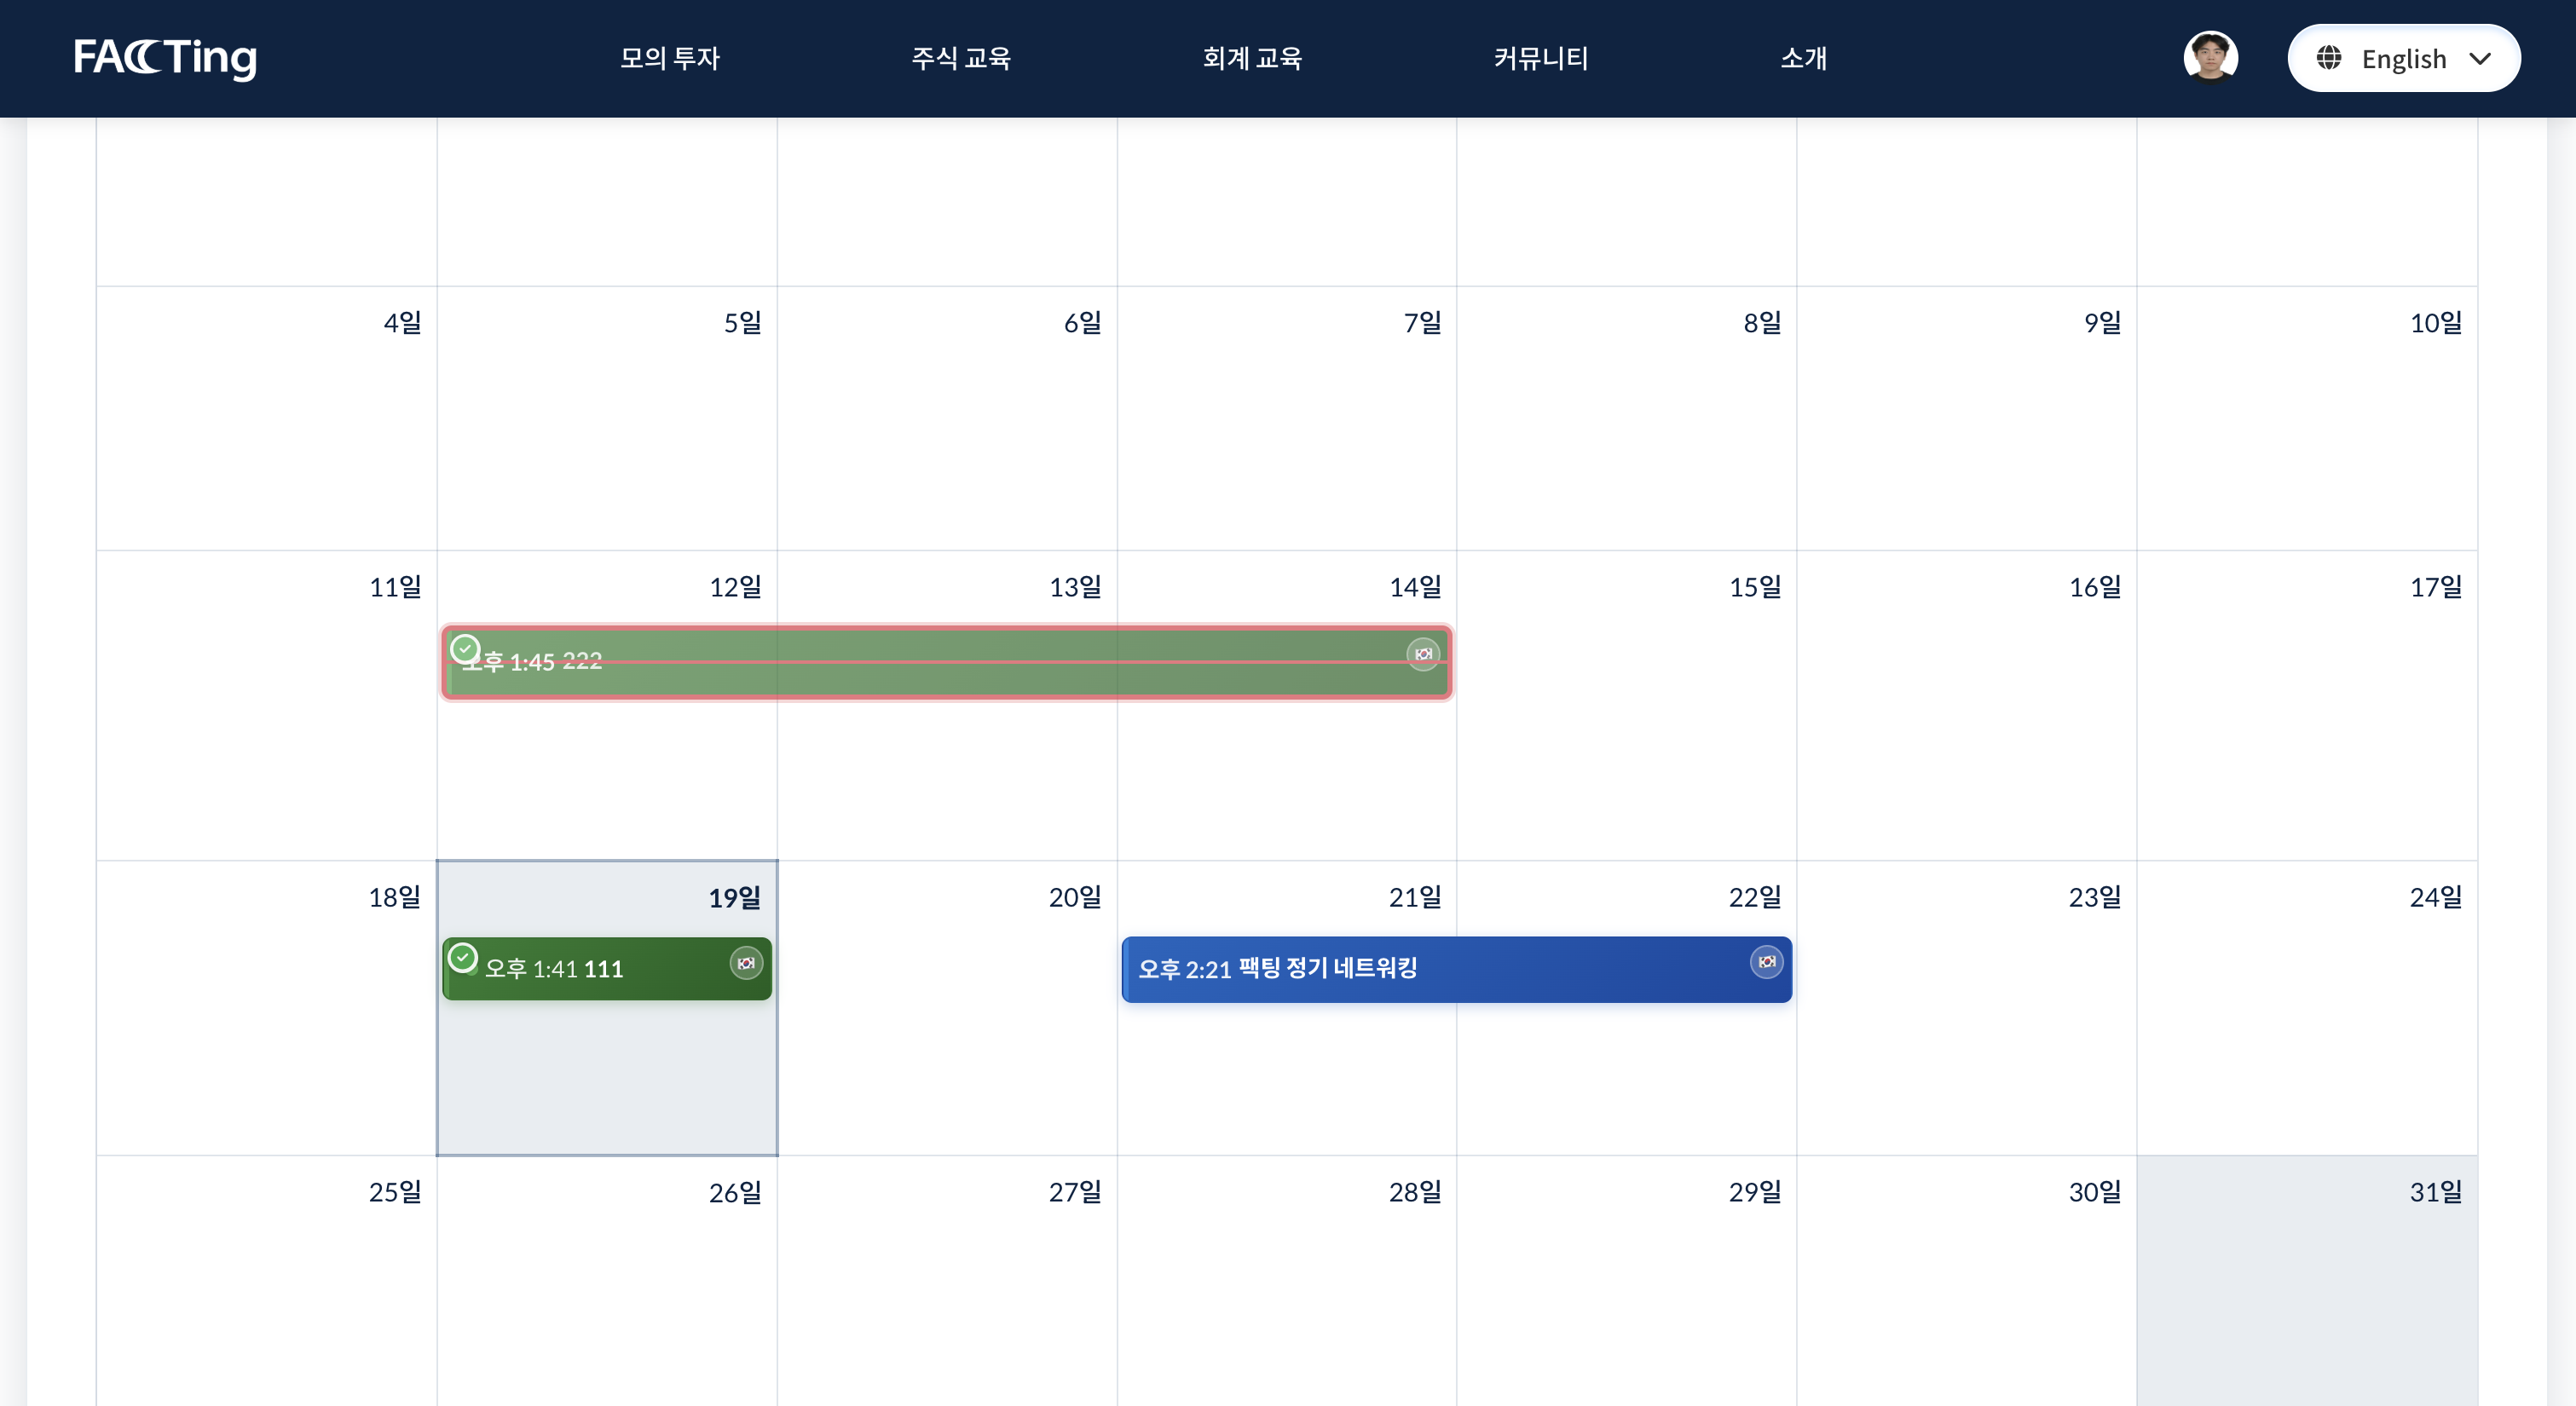Image resolution: width=2576 pixels, height=1406 pixels.
Task: Click the flag icon on 팩팅 정기 네트워킹 event
Action: click(1766, 962)
